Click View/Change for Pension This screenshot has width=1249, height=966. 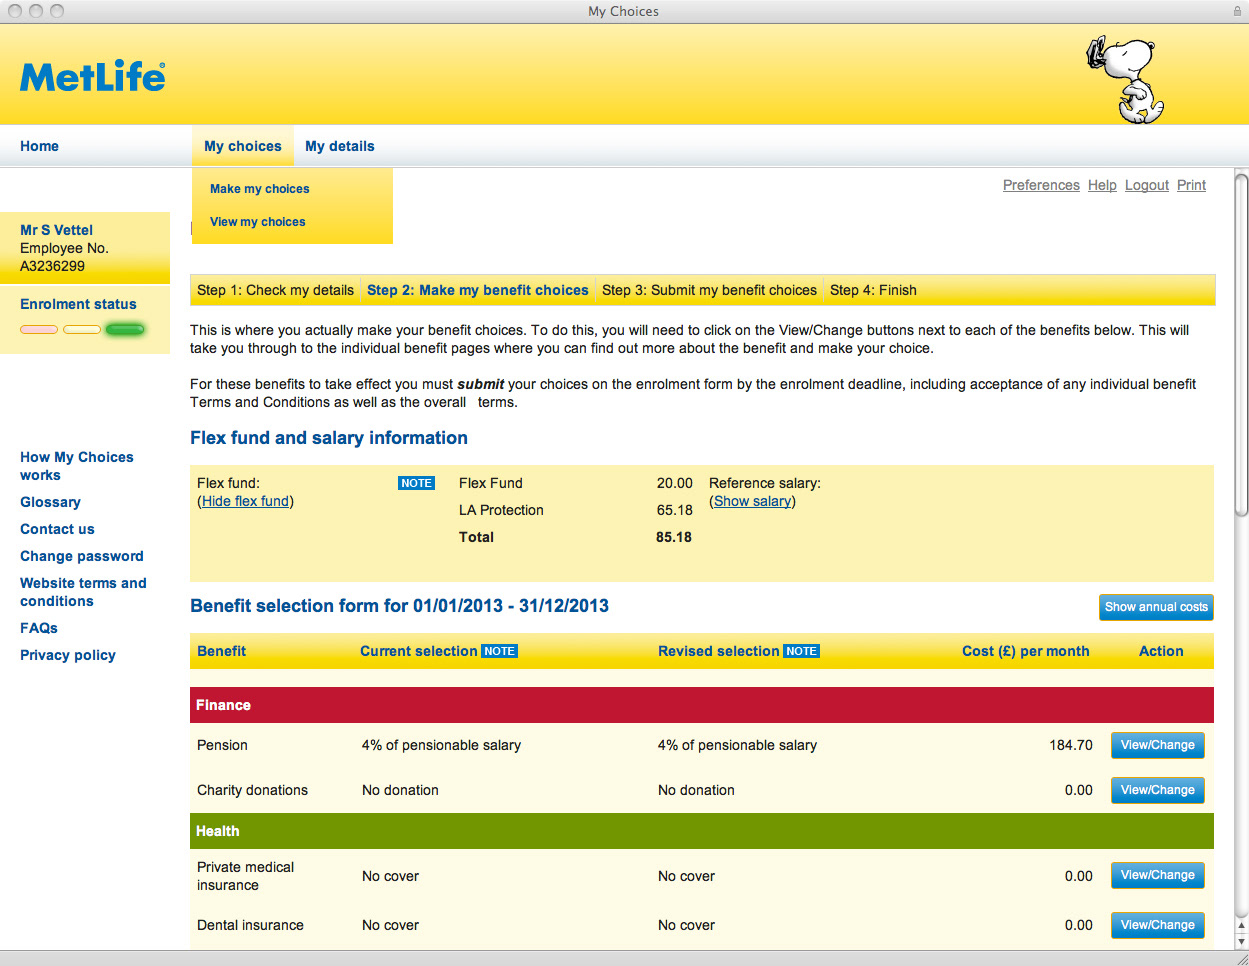[1158, 745]
